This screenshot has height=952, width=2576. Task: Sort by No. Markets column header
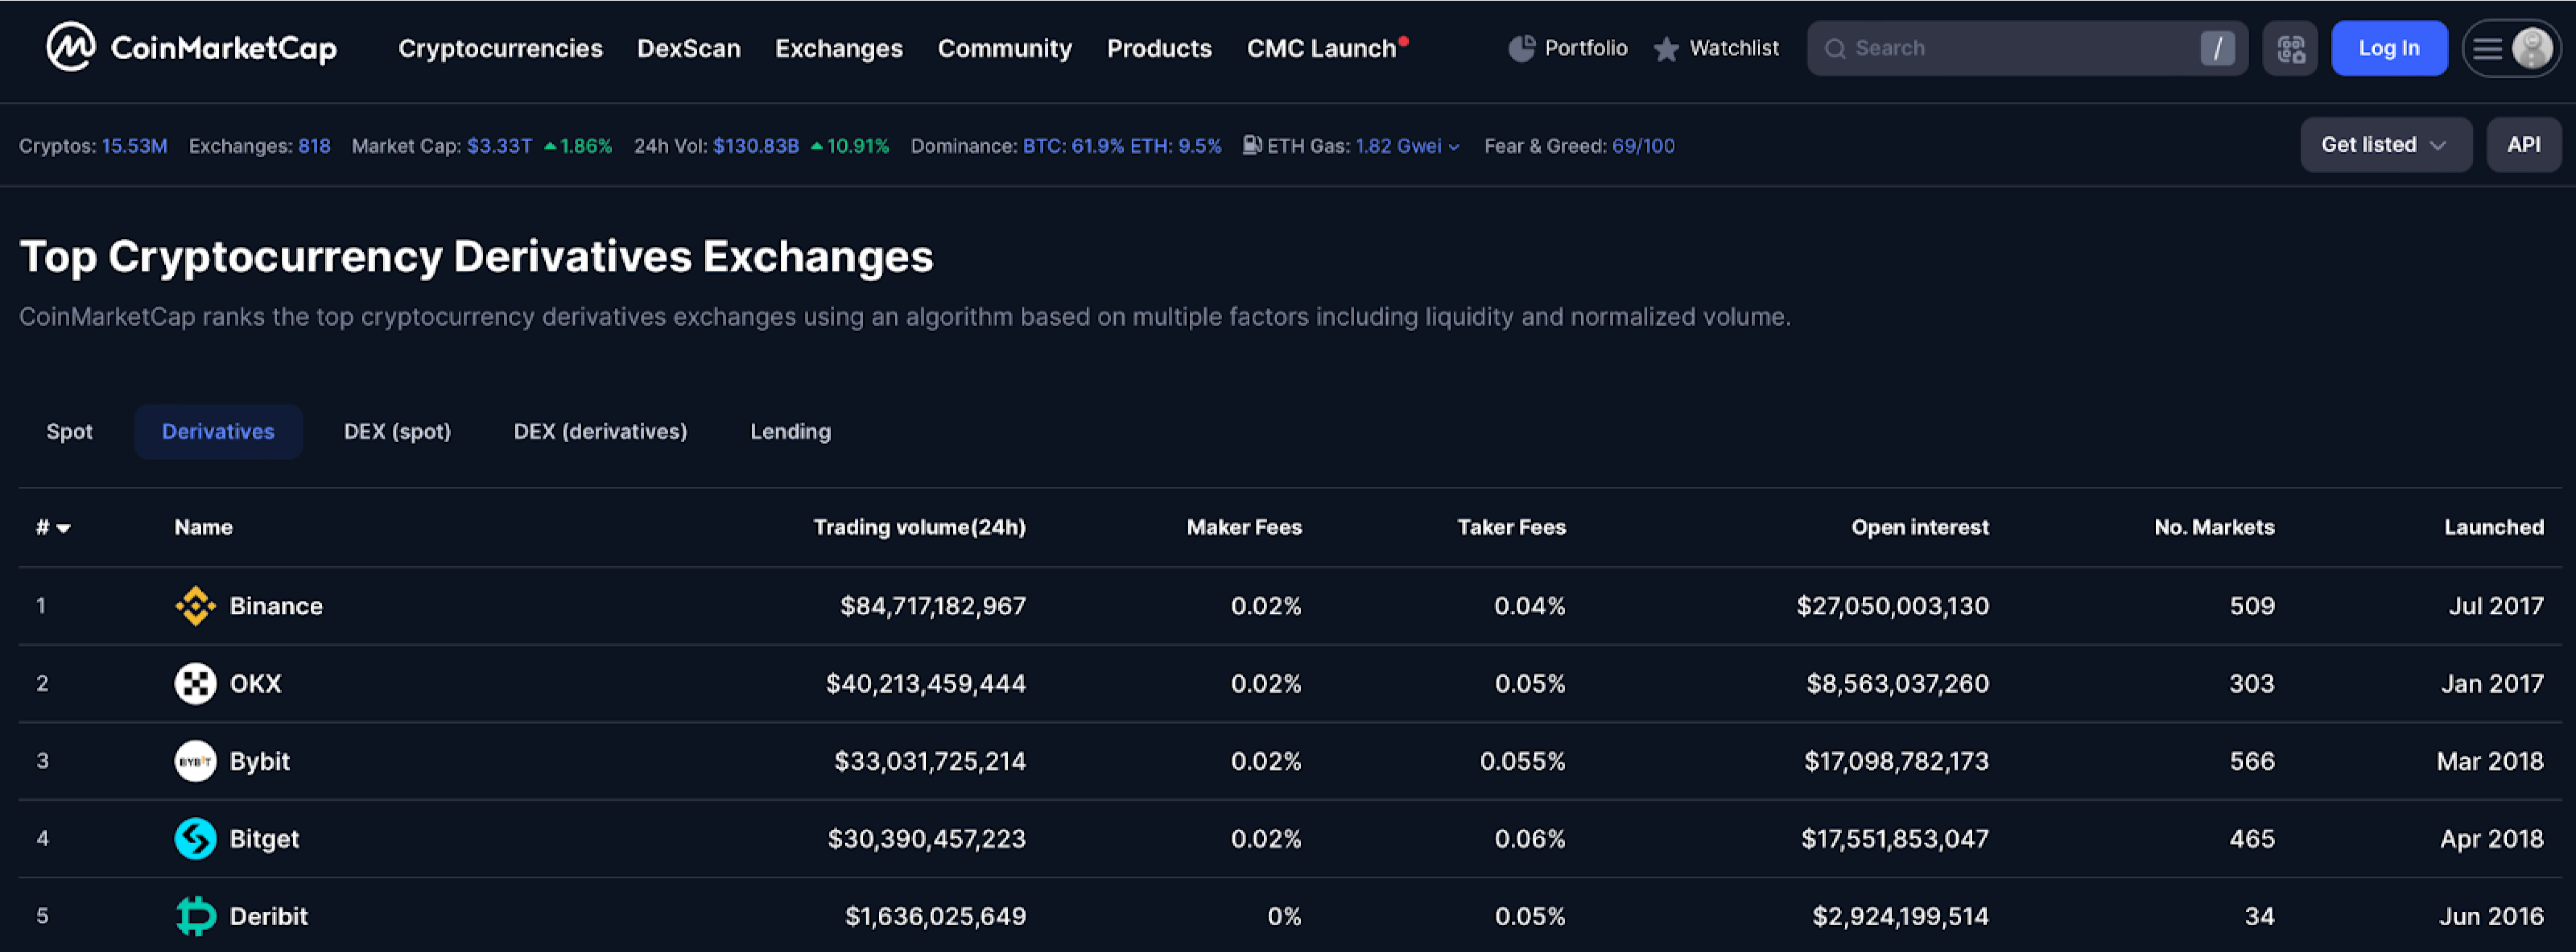coord(2214,527)
